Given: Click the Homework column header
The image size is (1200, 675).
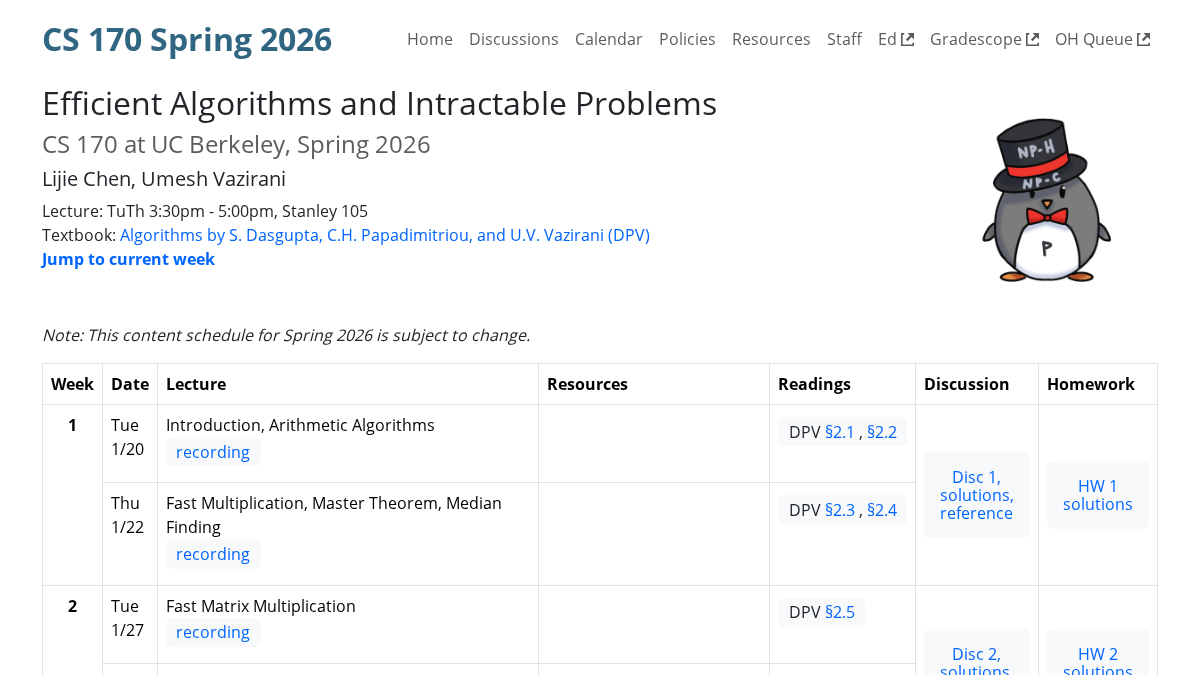Looking at the screenshot, I should point(1098,384).
